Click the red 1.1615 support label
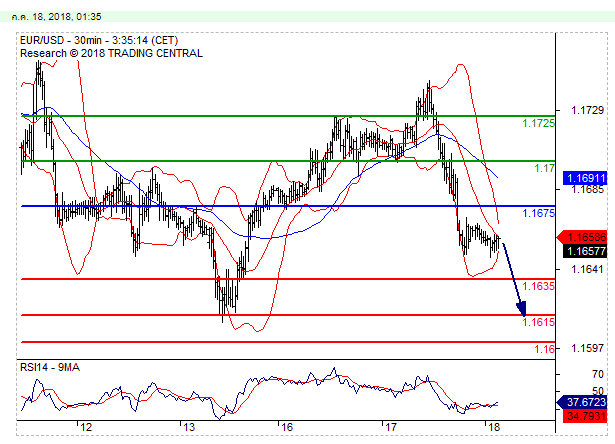615x444 pixels. 539,322
